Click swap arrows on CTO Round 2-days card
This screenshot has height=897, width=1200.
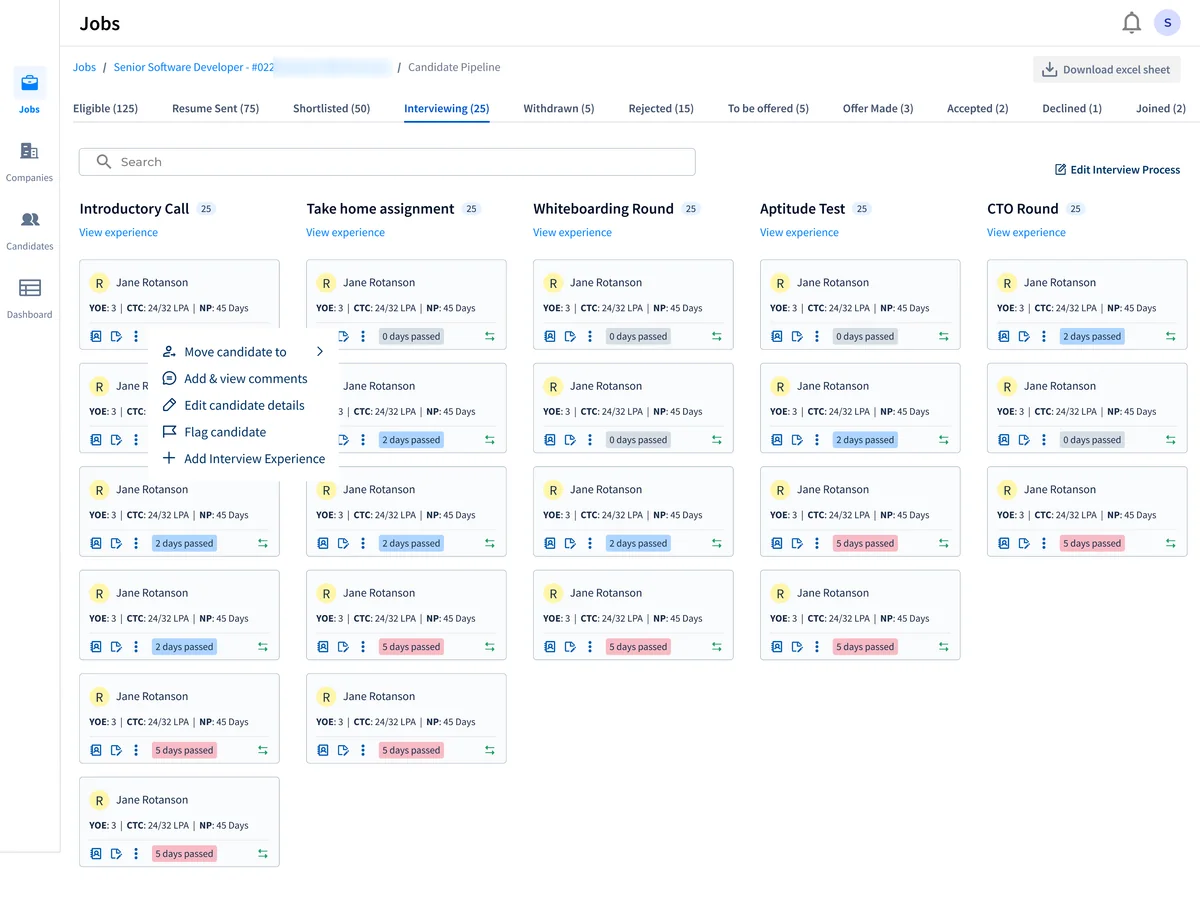(x=1171, y=337)
